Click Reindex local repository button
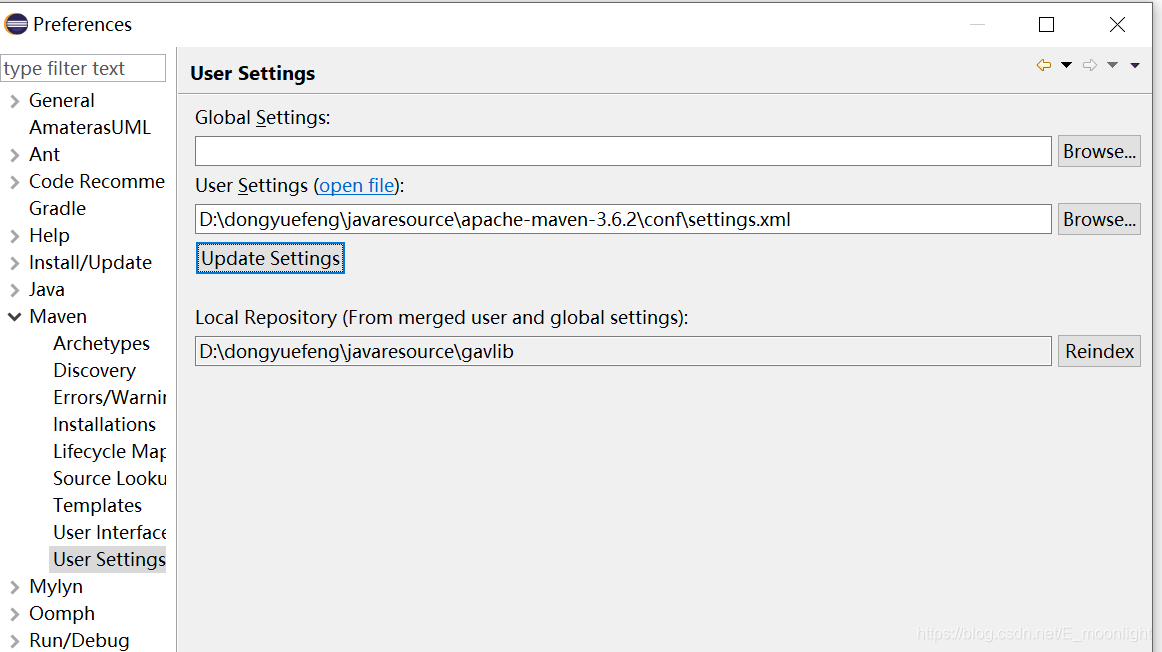The height and width of the screenshot is (652, 1162). (1099, 351)
